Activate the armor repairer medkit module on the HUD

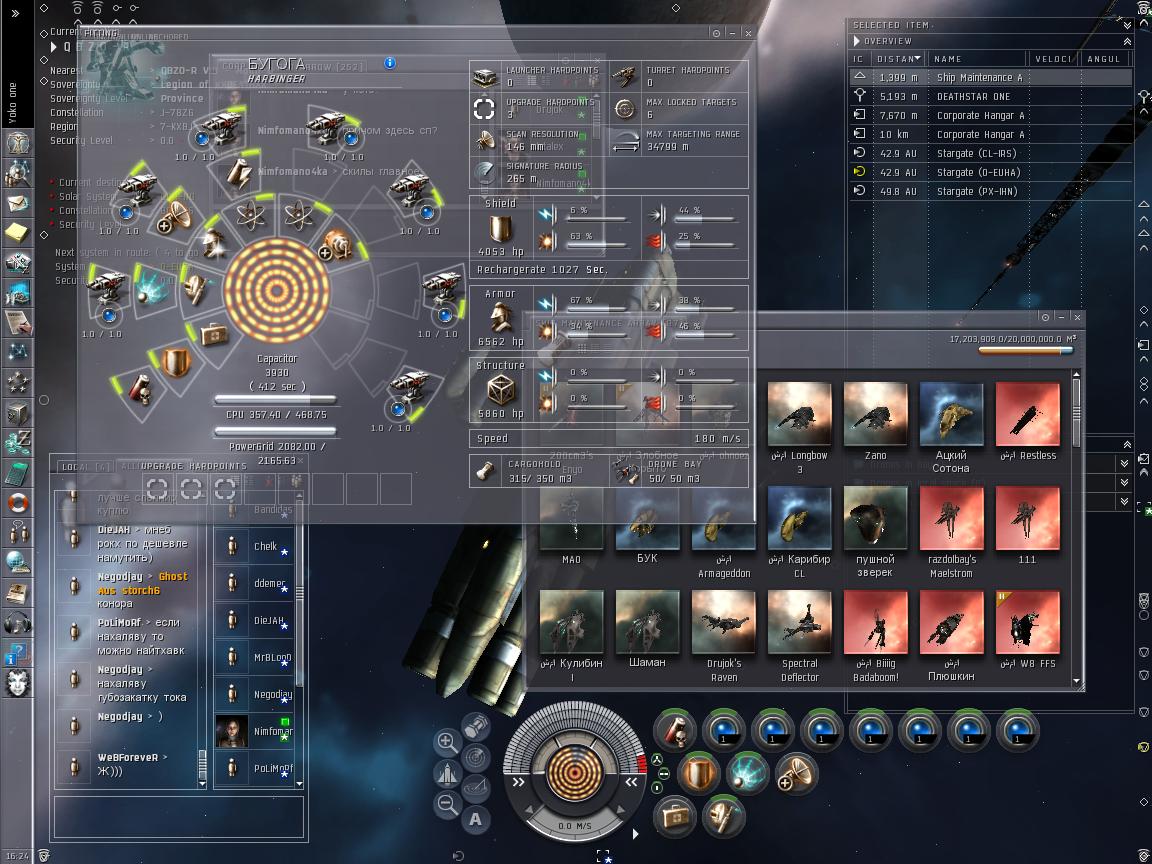point(674,816)
